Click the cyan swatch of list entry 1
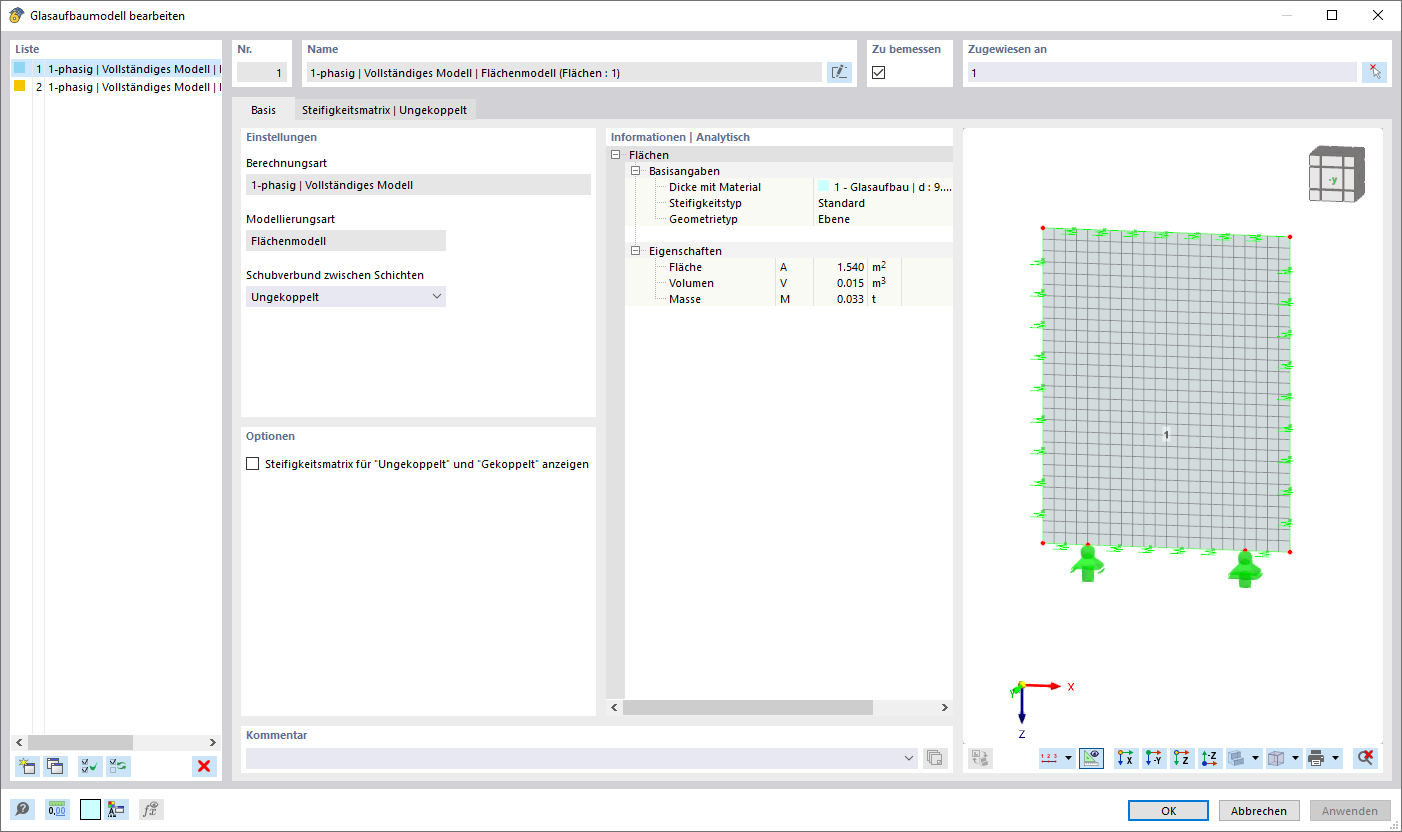This screenshot has height=832, width=1402. pos(20,68)
